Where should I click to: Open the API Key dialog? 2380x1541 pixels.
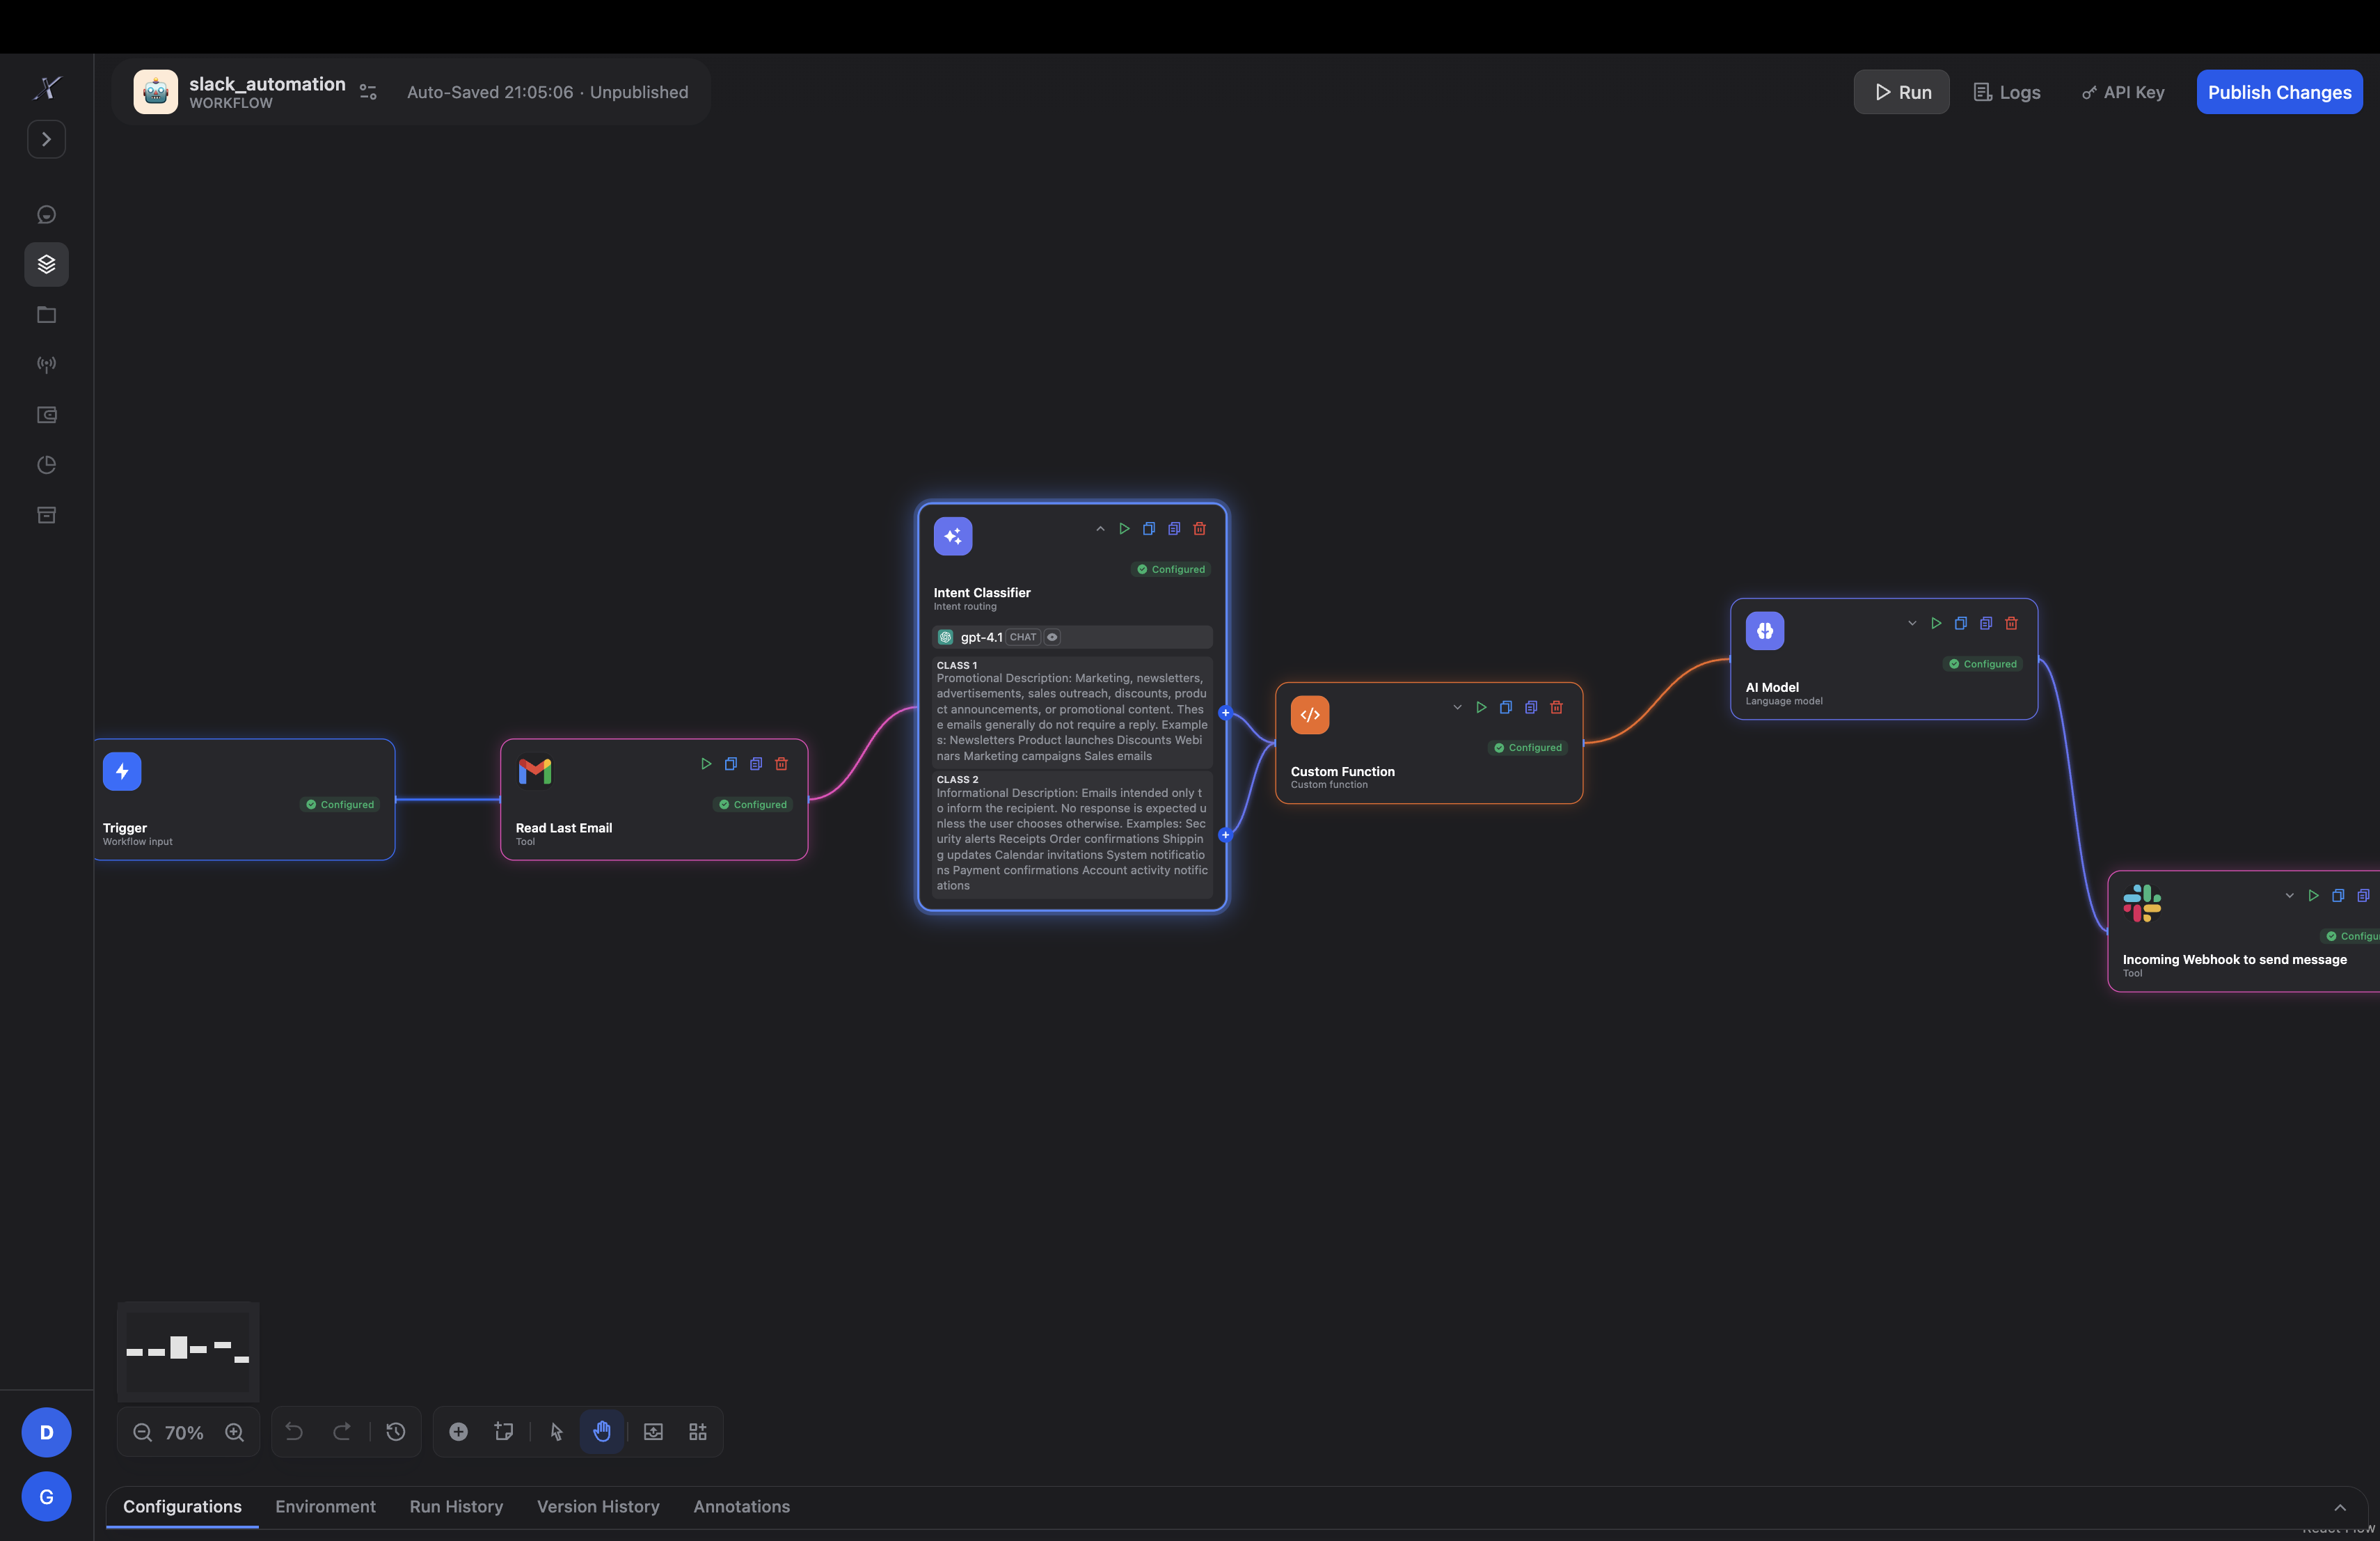[x=2122, y=92]
